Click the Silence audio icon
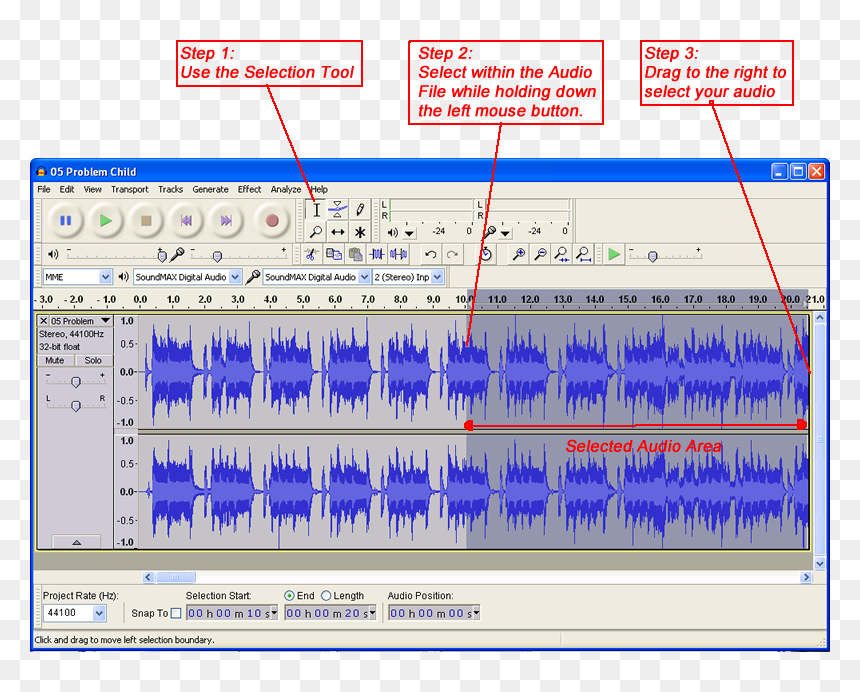Screen dimensions: 860x692 point(398,254)
